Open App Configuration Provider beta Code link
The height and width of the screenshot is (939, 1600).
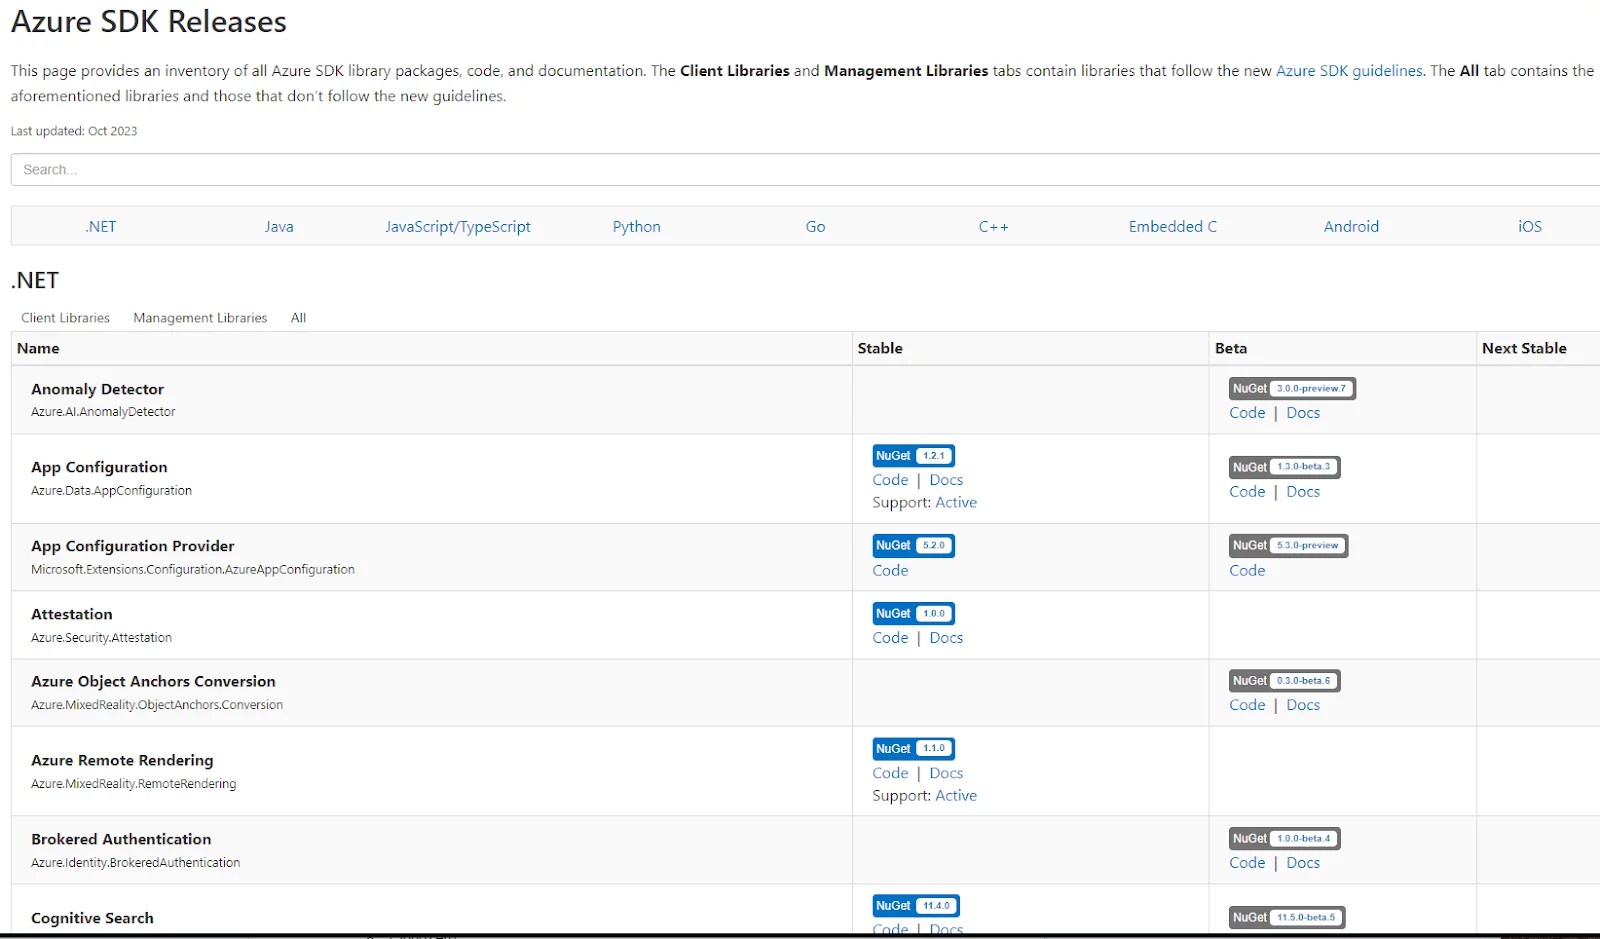coord(1247,571)
